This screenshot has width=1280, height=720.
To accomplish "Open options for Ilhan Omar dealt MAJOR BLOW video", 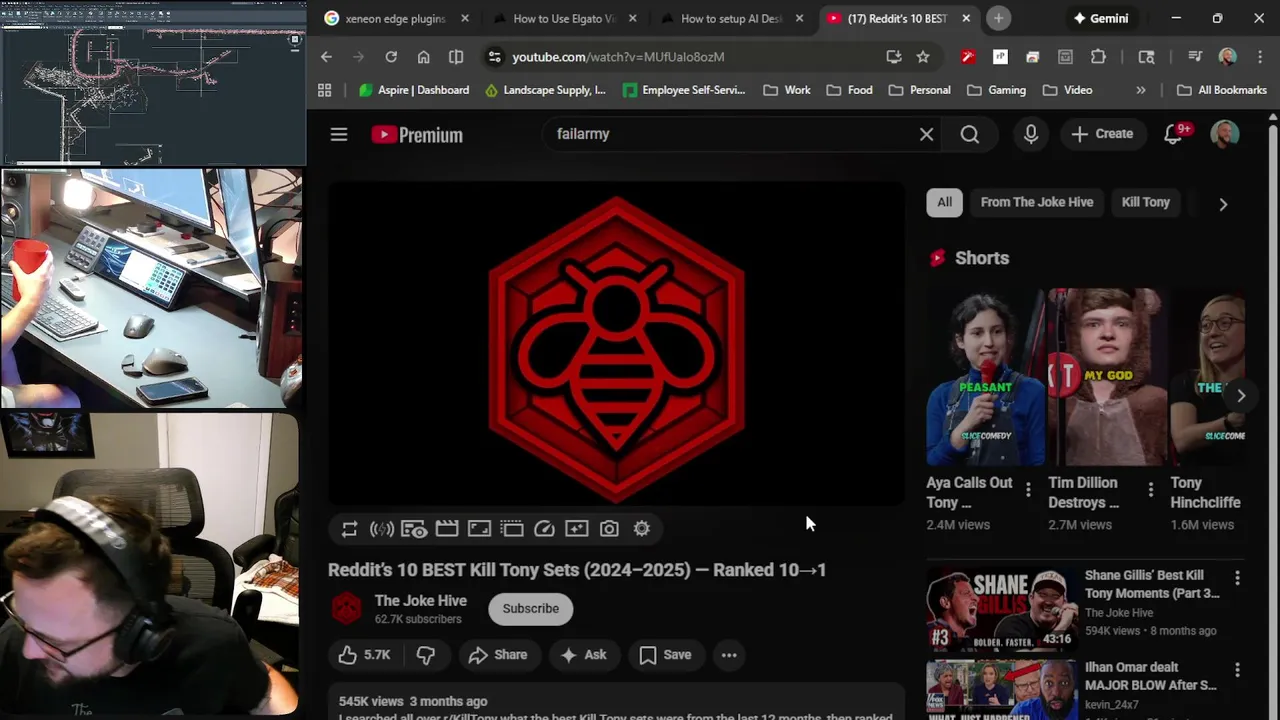I will 1237,670.
